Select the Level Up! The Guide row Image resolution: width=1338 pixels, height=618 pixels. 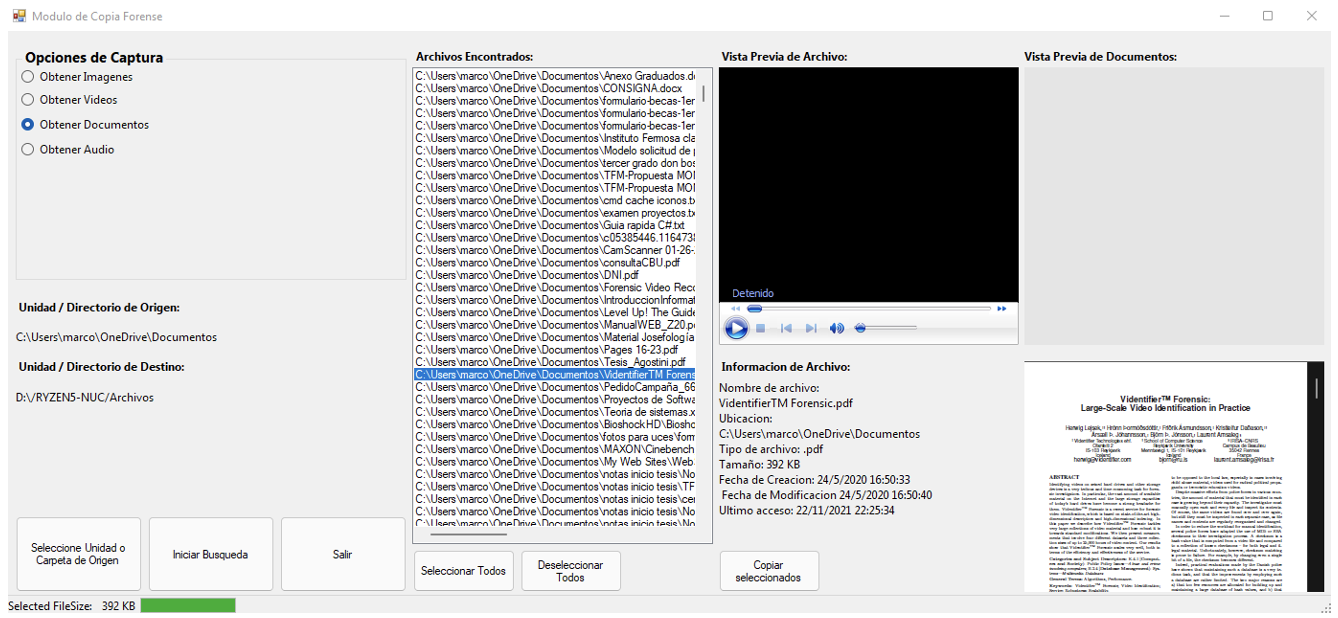pos(555,313)
